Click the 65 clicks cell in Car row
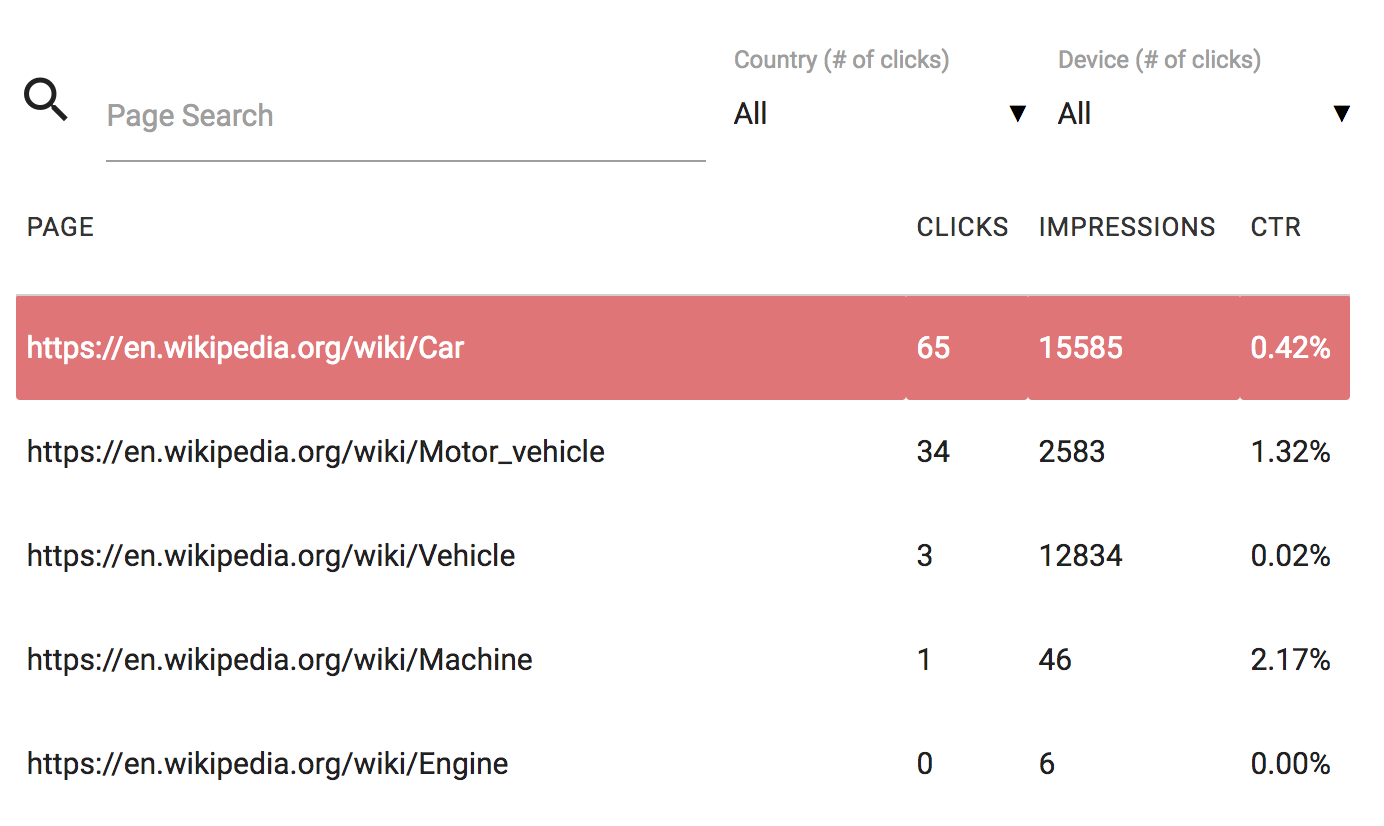Screen dimensions: 1384x826 click(x=933, y=348)
